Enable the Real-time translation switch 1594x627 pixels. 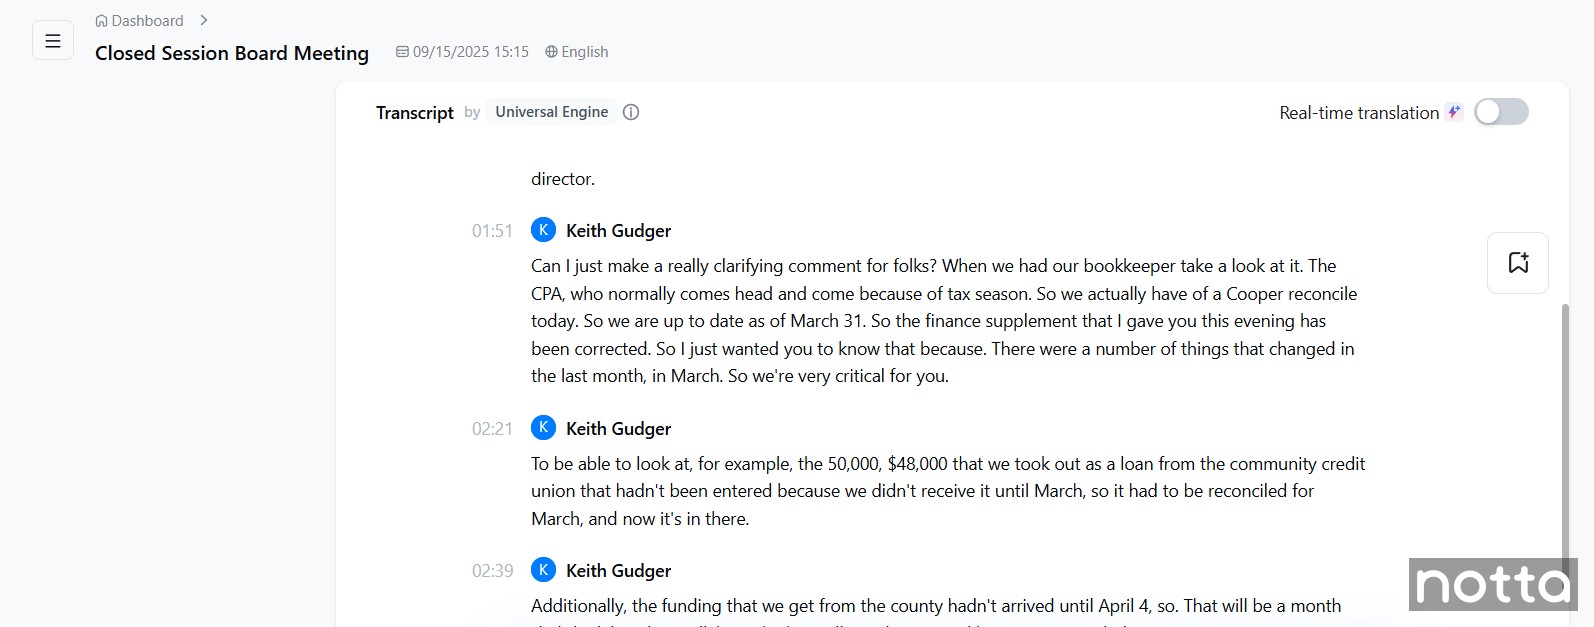[1501, 112]
